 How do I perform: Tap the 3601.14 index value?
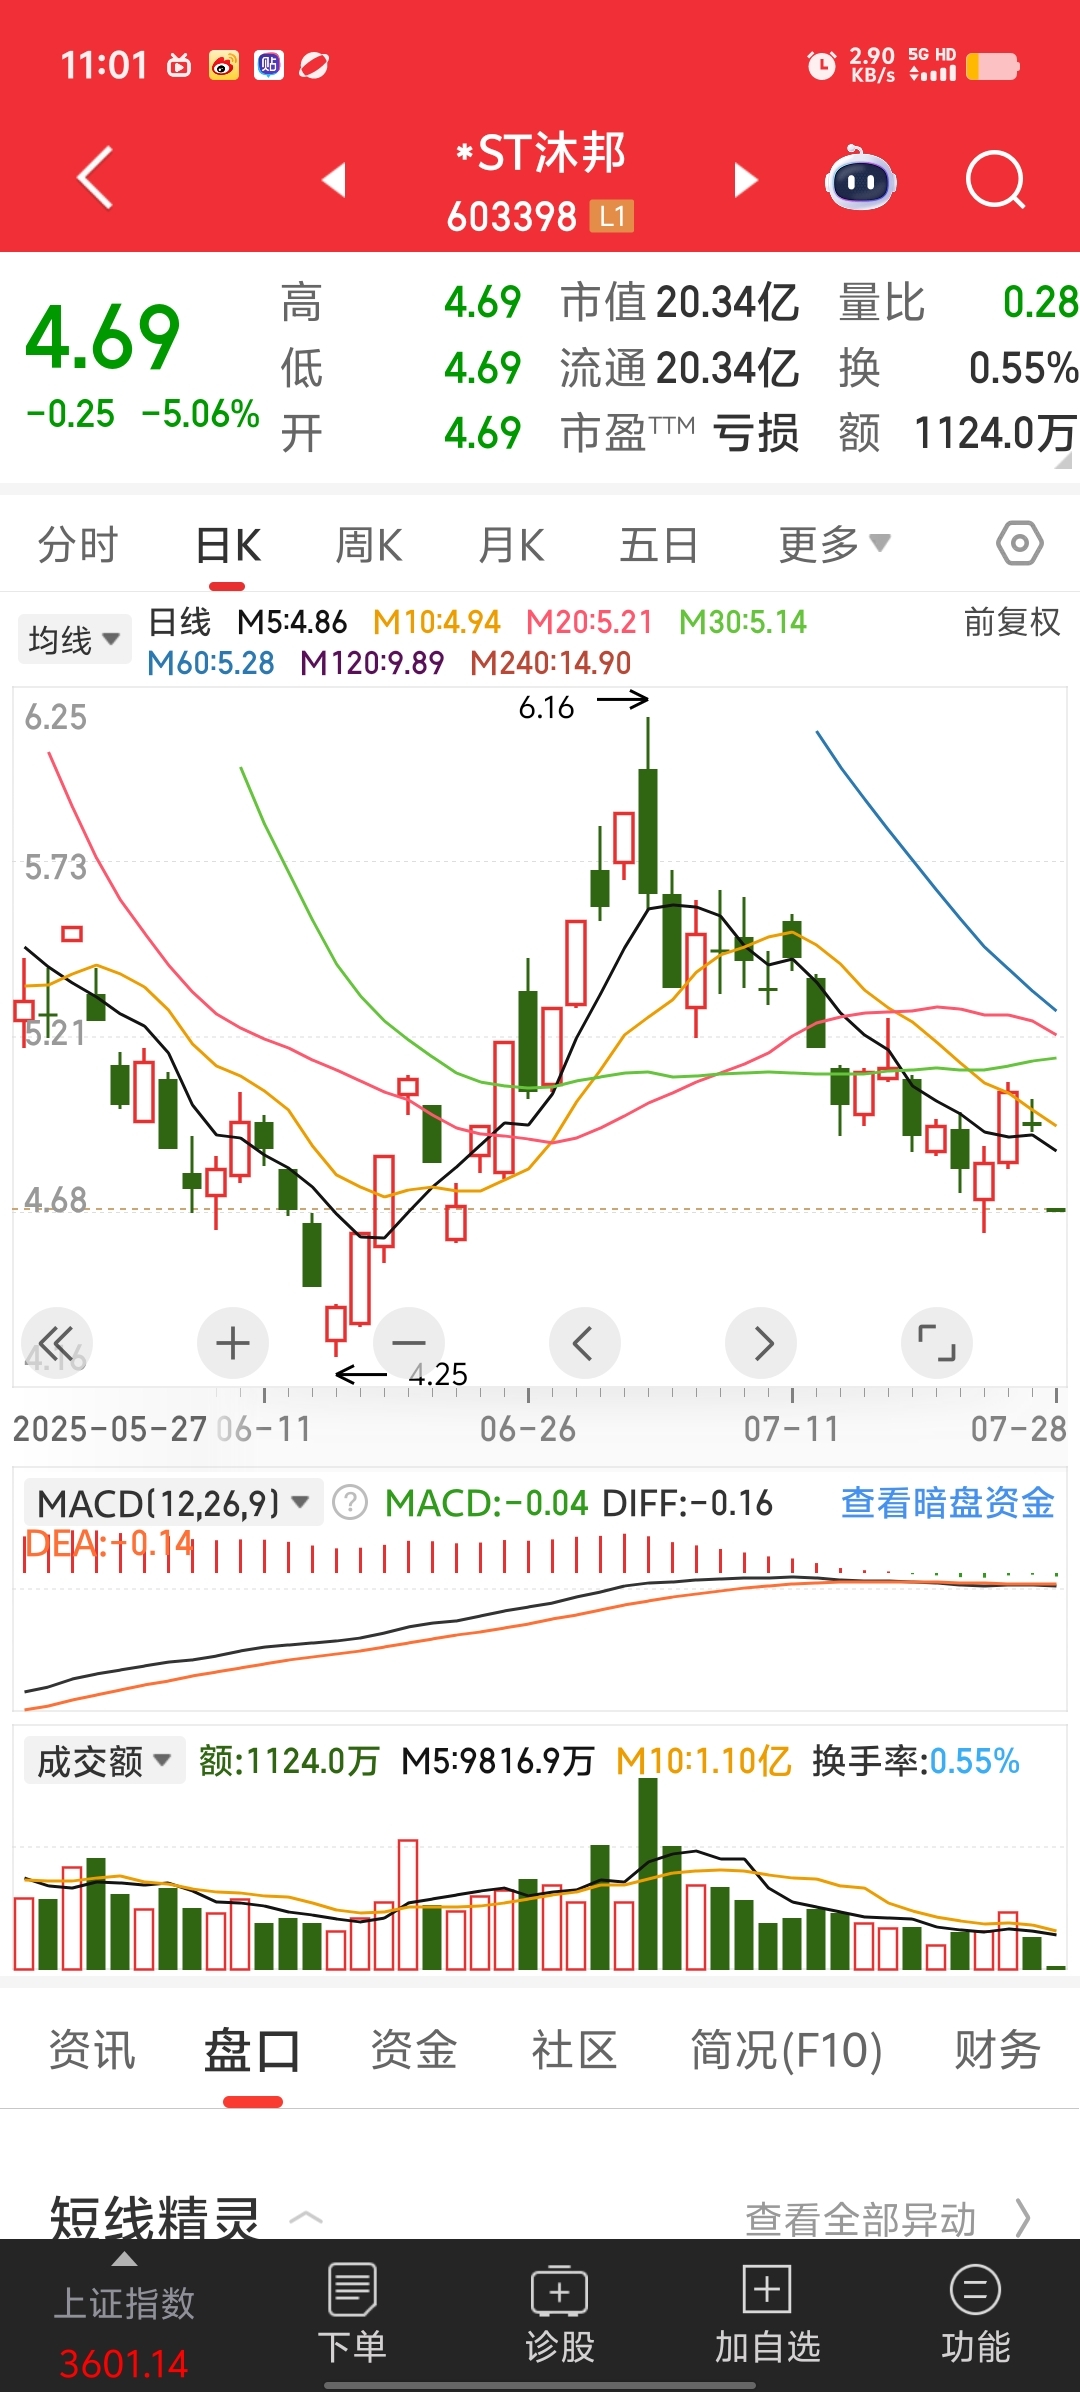pos(124,2364)
